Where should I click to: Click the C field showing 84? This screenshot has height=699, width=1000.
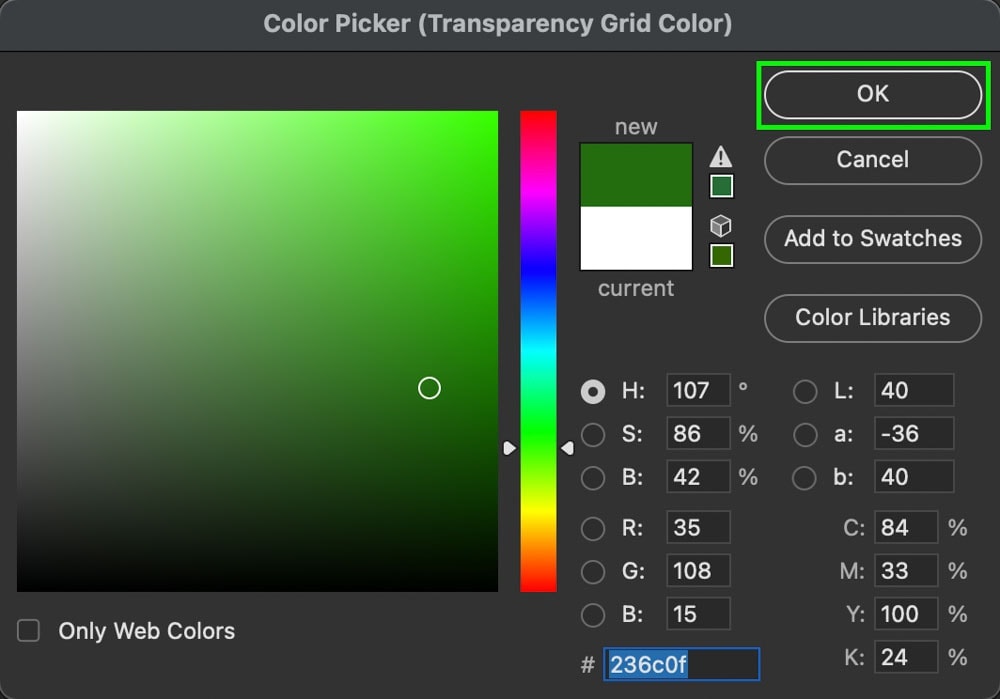pos(906,527)
